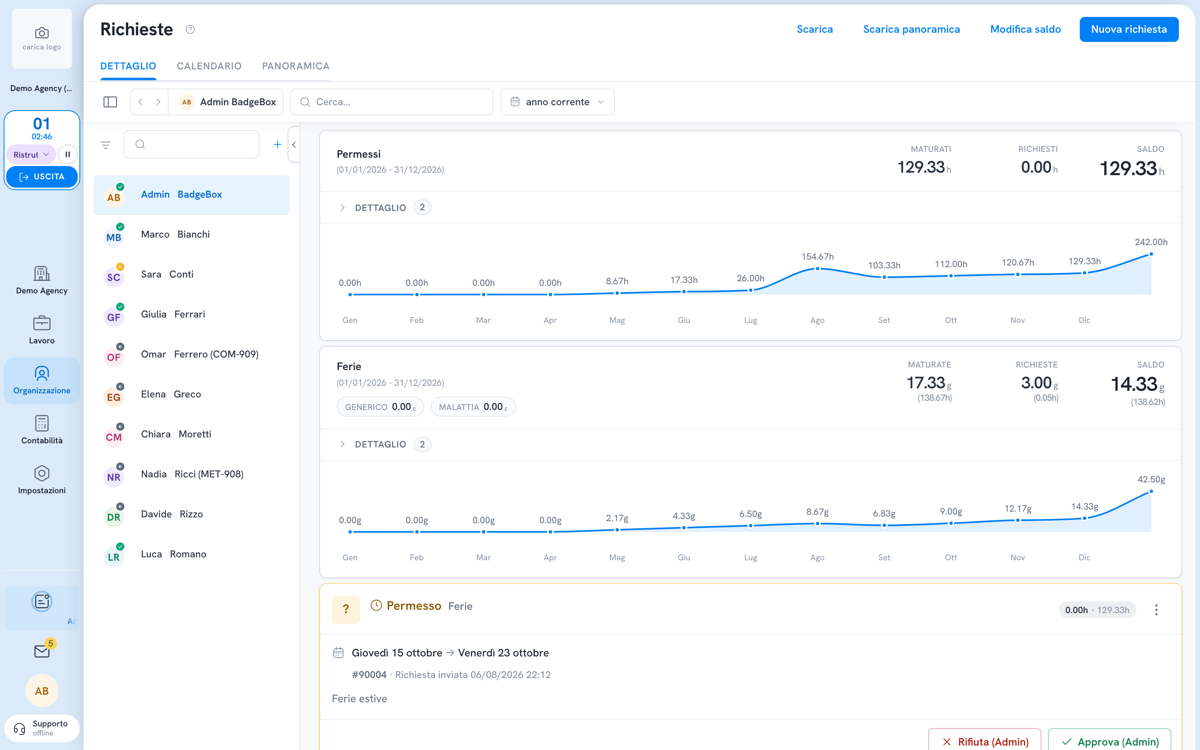The image size is (1200, 750).
Task: Click the USCITA clock-out button
Action: pos(42,177)
